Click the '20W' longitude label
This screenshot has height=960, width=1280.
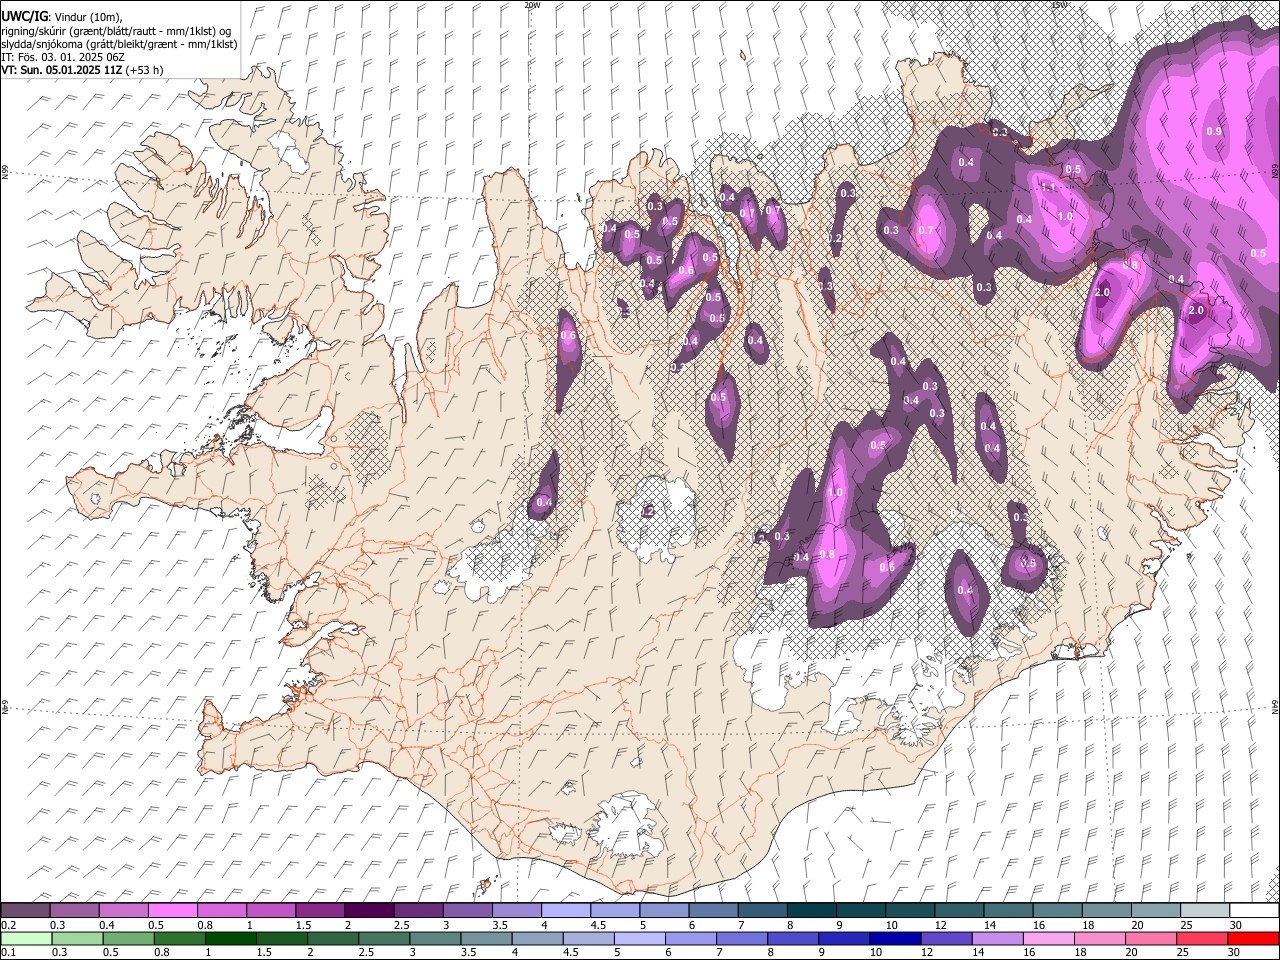click(x=531, y=5)
